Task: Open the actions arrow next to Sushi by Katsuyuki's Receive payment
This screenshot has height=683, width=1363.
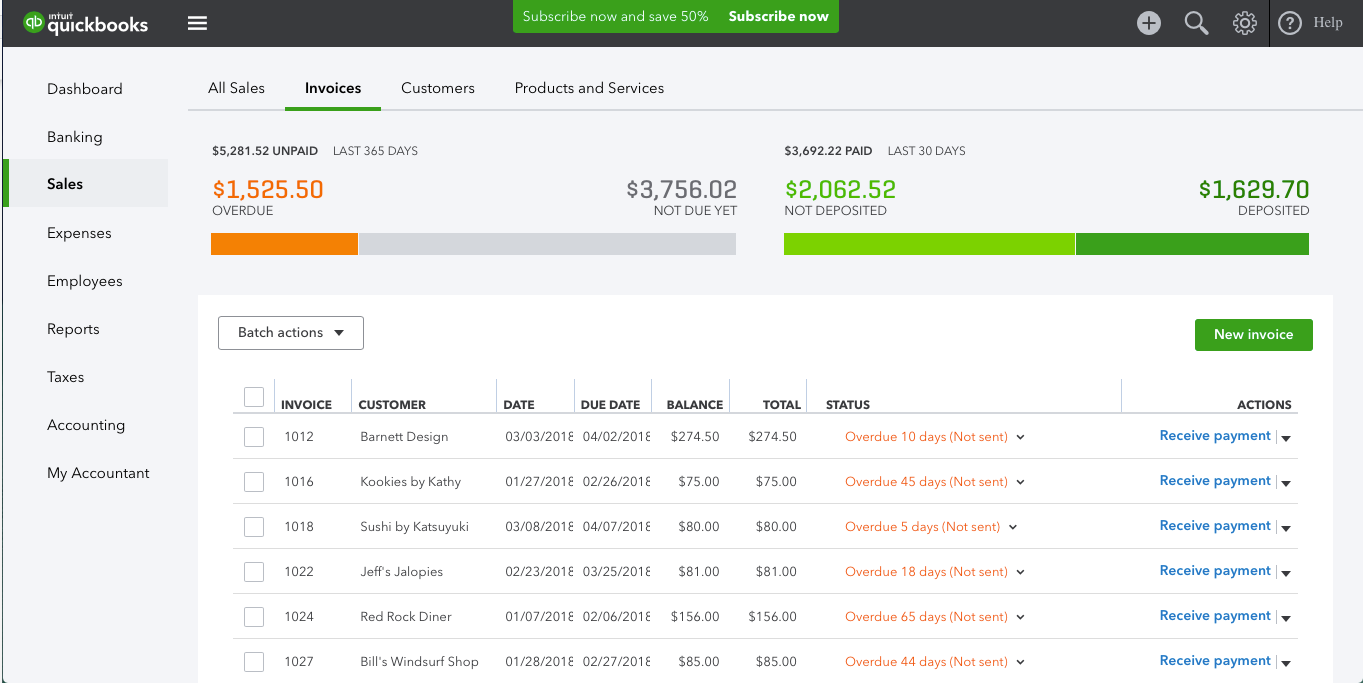Action: 1286,527
